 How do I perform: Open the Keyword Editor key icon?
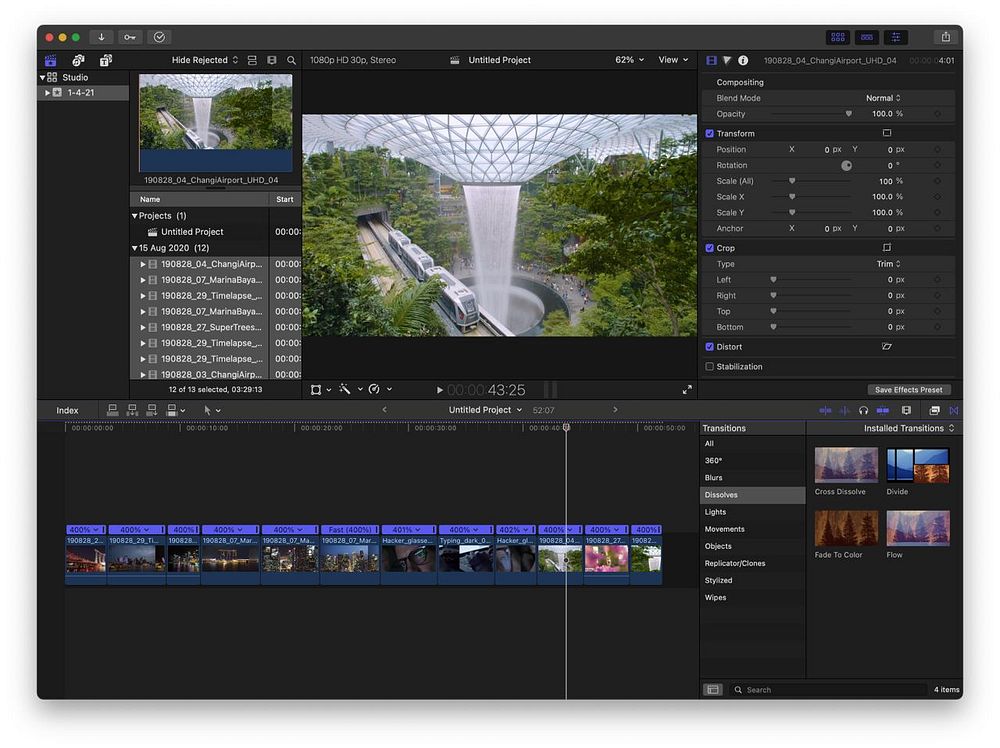click(x=130, y=37)
